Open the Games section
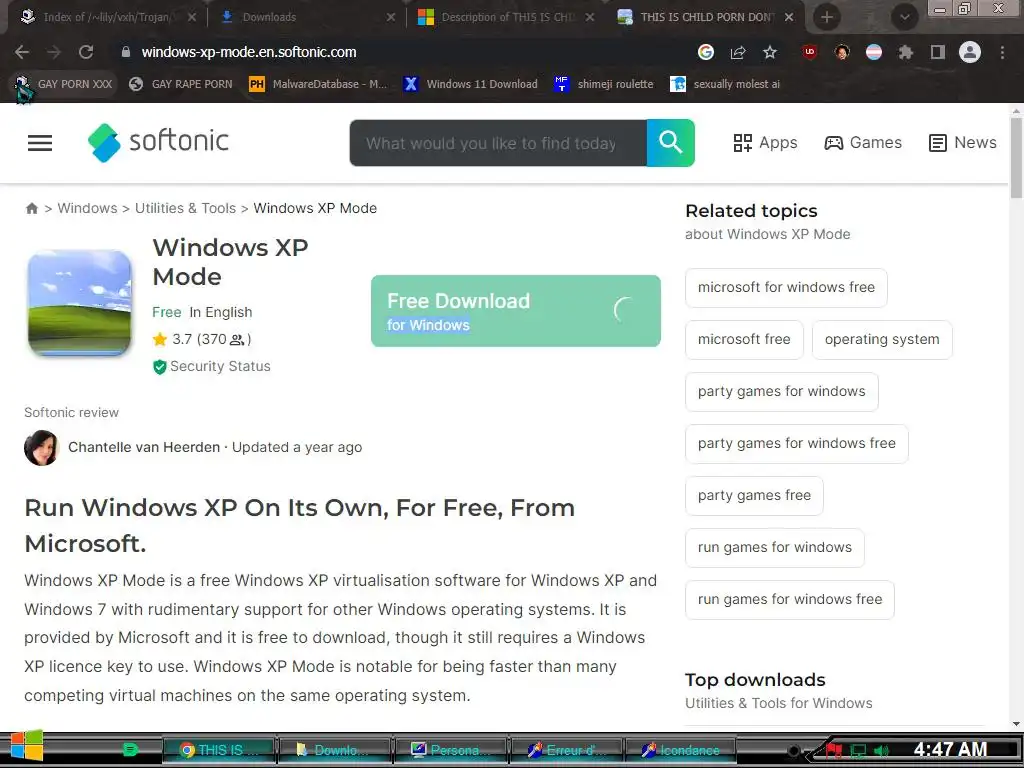1024x768 pixels. [x=863, y=143]
